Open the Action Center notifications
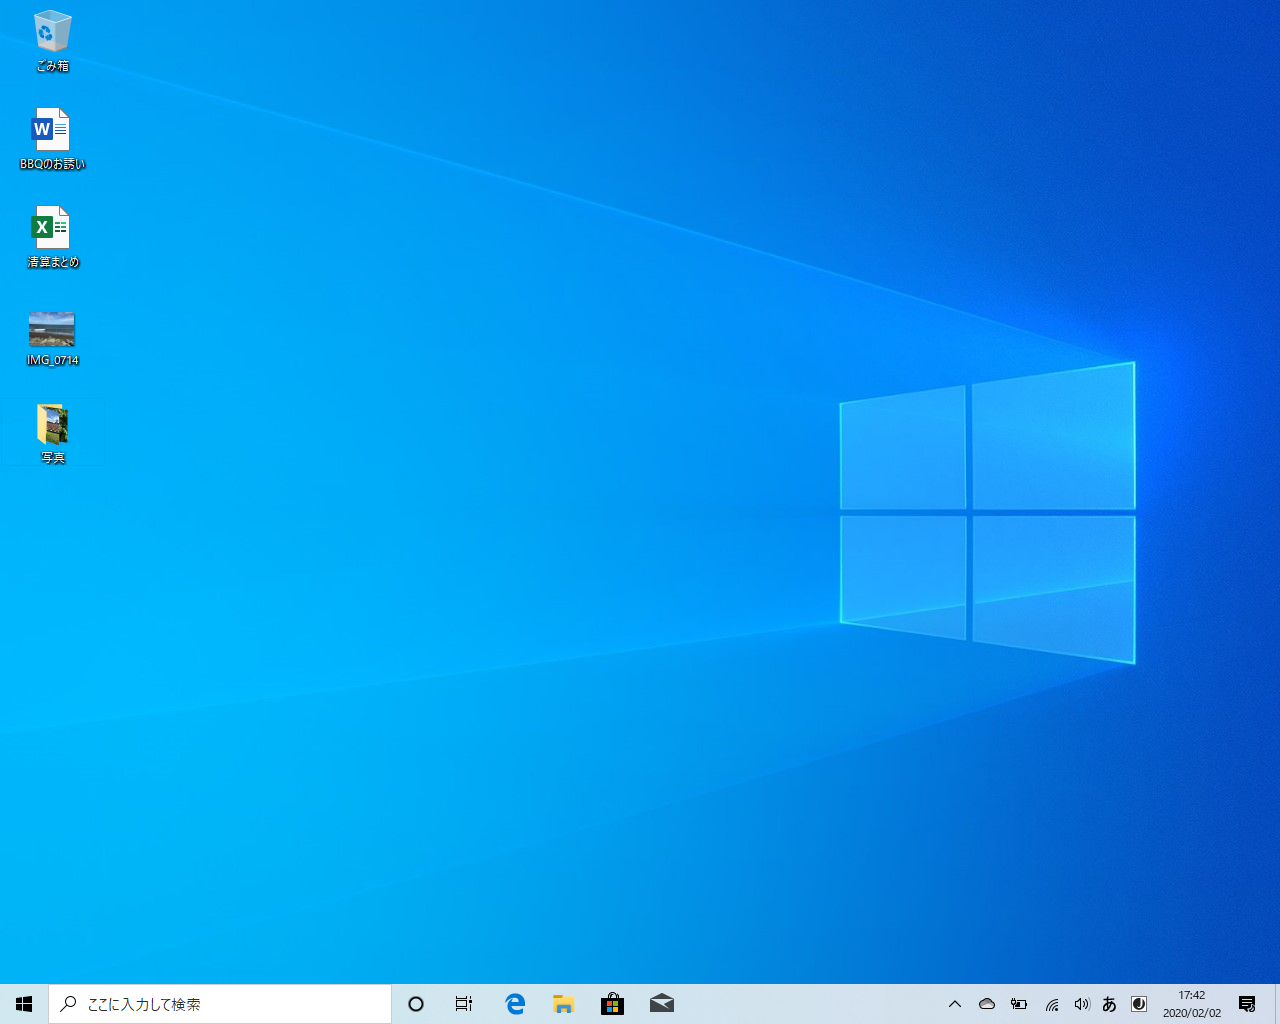 click(x=1247, y=1004)
